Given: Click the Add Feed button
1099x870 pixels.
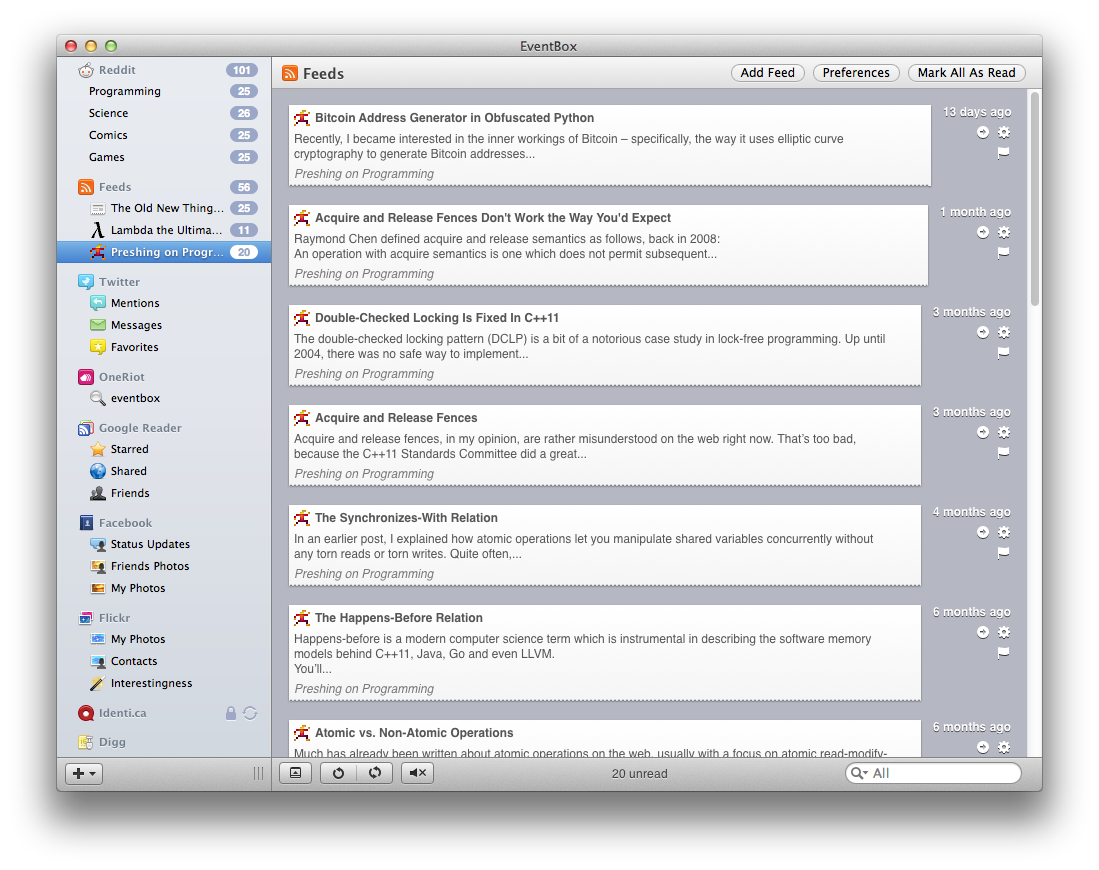Looking at the screenshot, I should (x=767, y=72).
